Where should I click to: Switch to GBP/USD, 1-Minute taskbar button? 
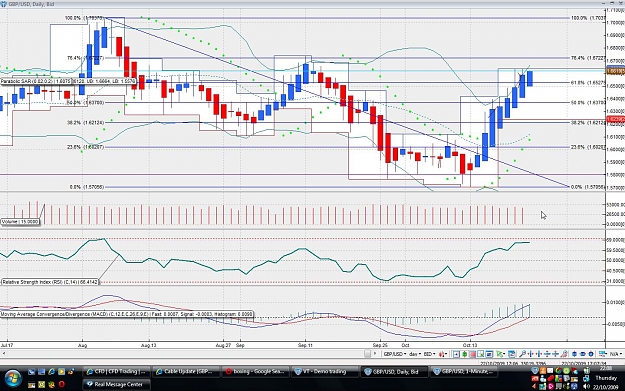[x=464, y=372]
